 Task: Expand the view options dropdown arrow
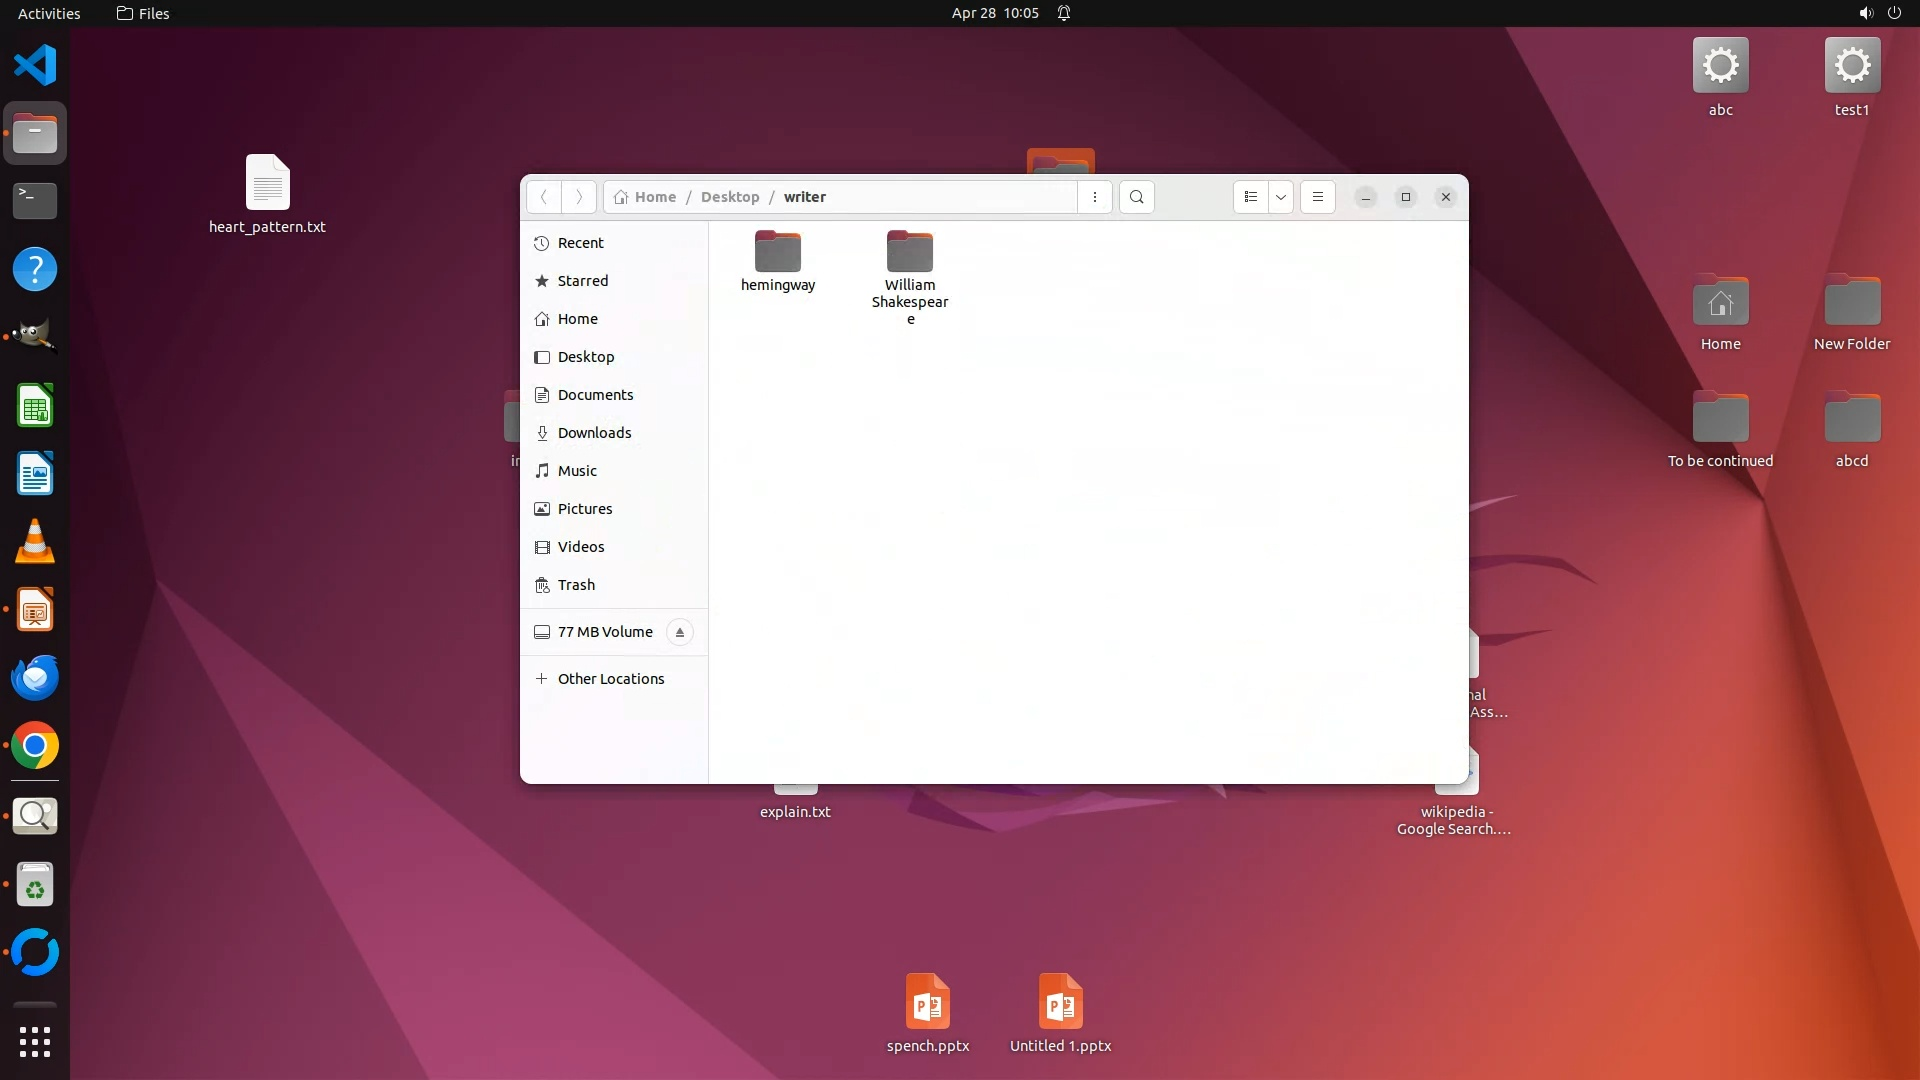pos(1281,197)
